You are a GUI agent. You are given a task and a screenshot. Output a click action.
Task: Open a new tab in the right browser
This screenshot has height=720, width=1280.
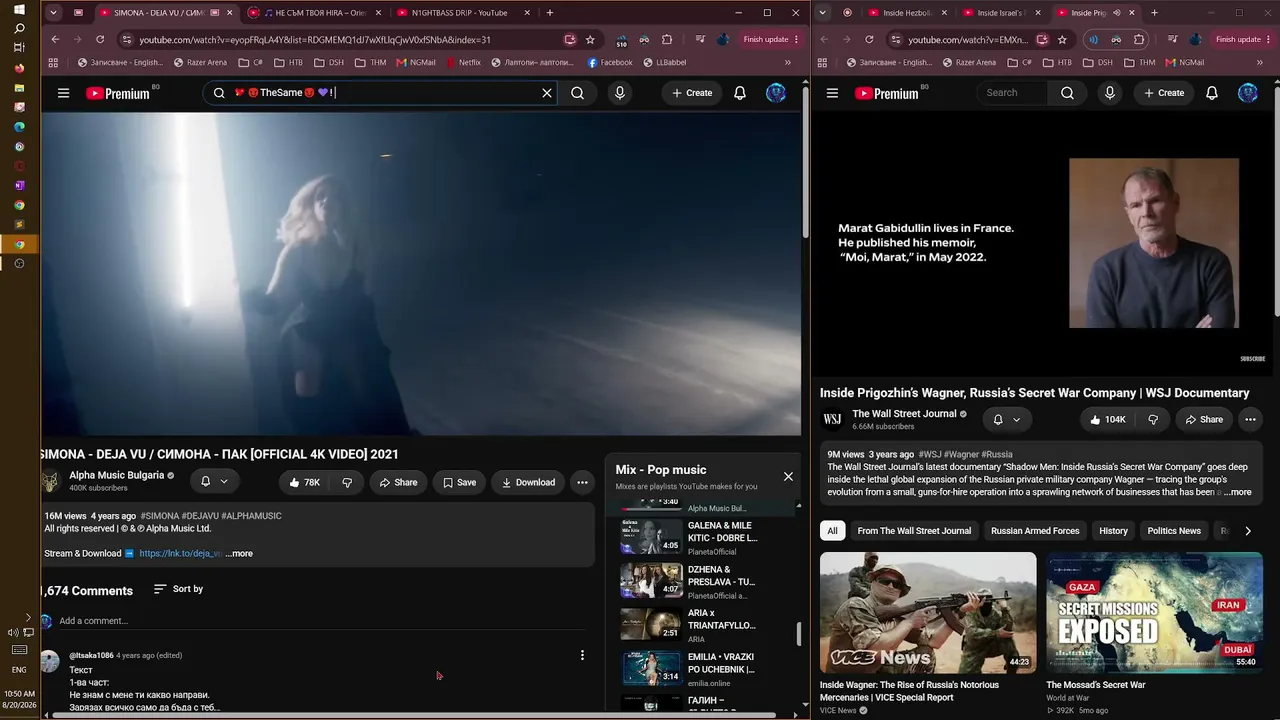point(1154,13)
